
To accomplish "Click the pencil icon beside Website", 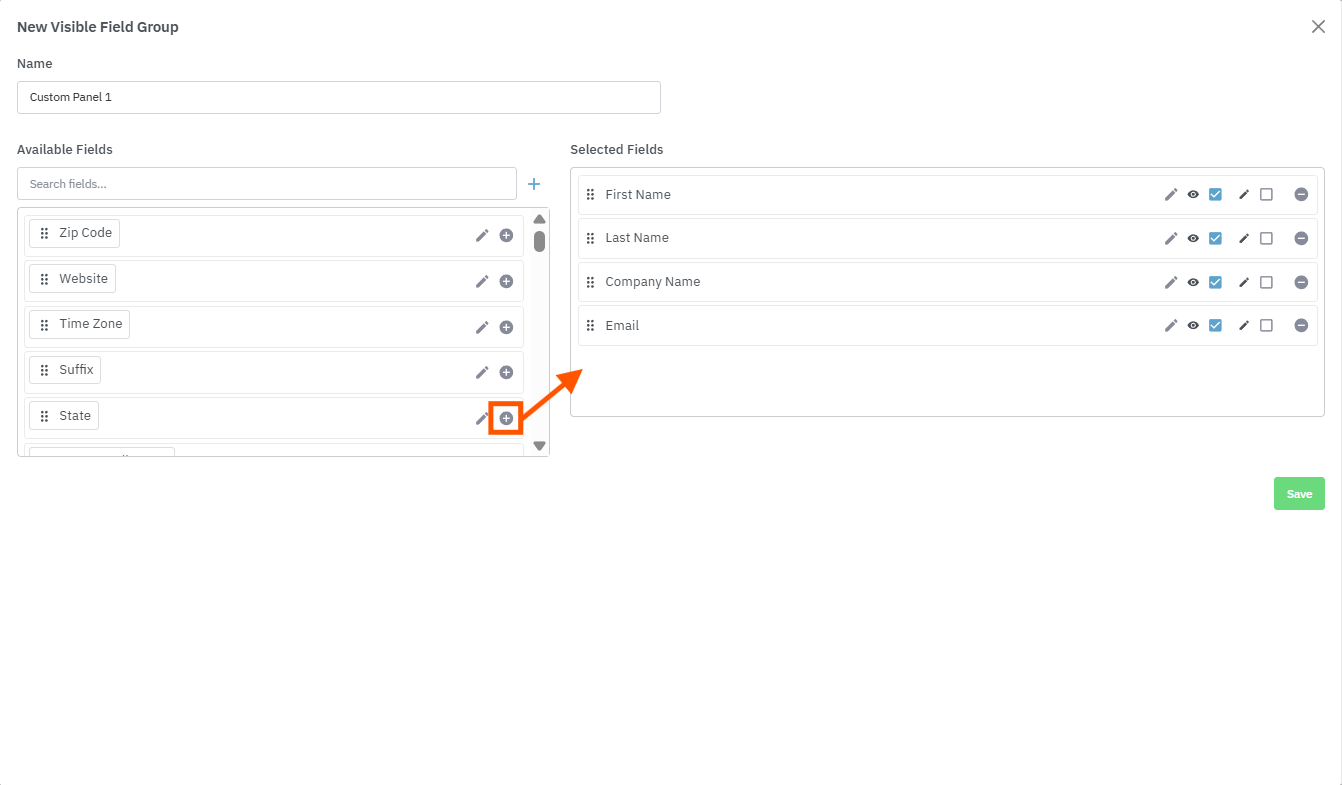I will (x=482, y=281).
